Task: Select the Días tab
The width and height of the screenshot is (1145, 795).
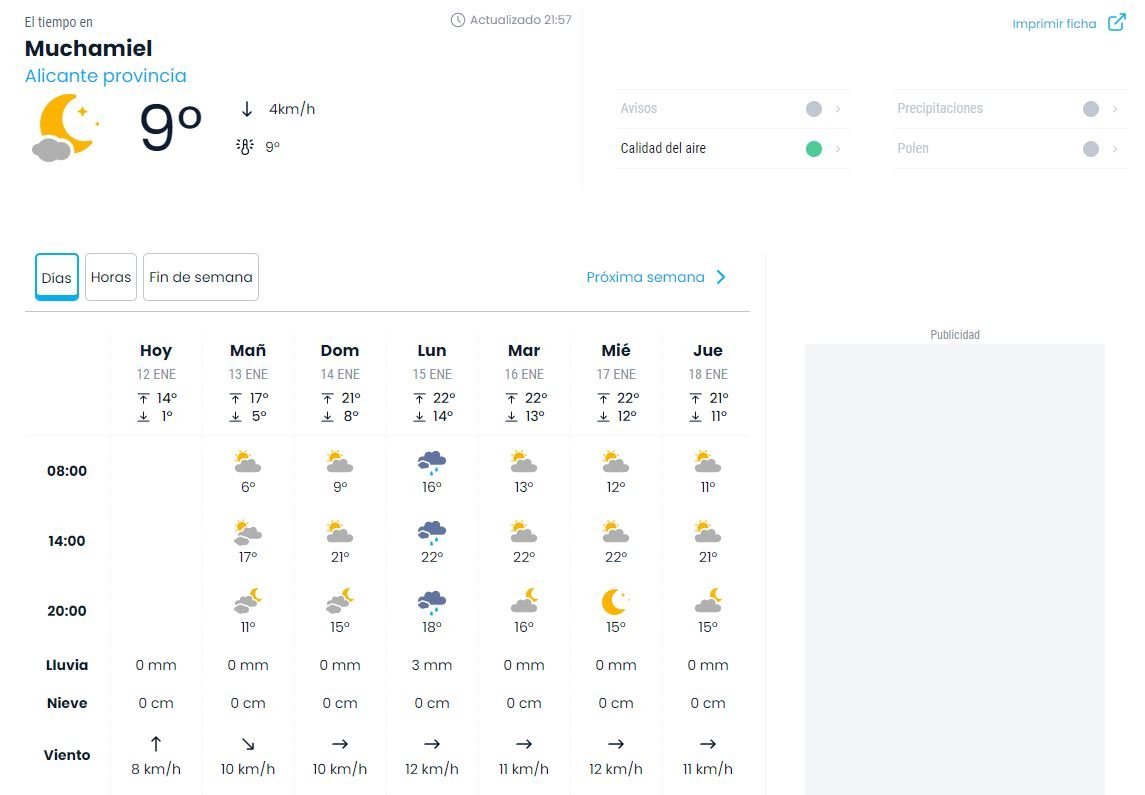Action: [57, 277]
